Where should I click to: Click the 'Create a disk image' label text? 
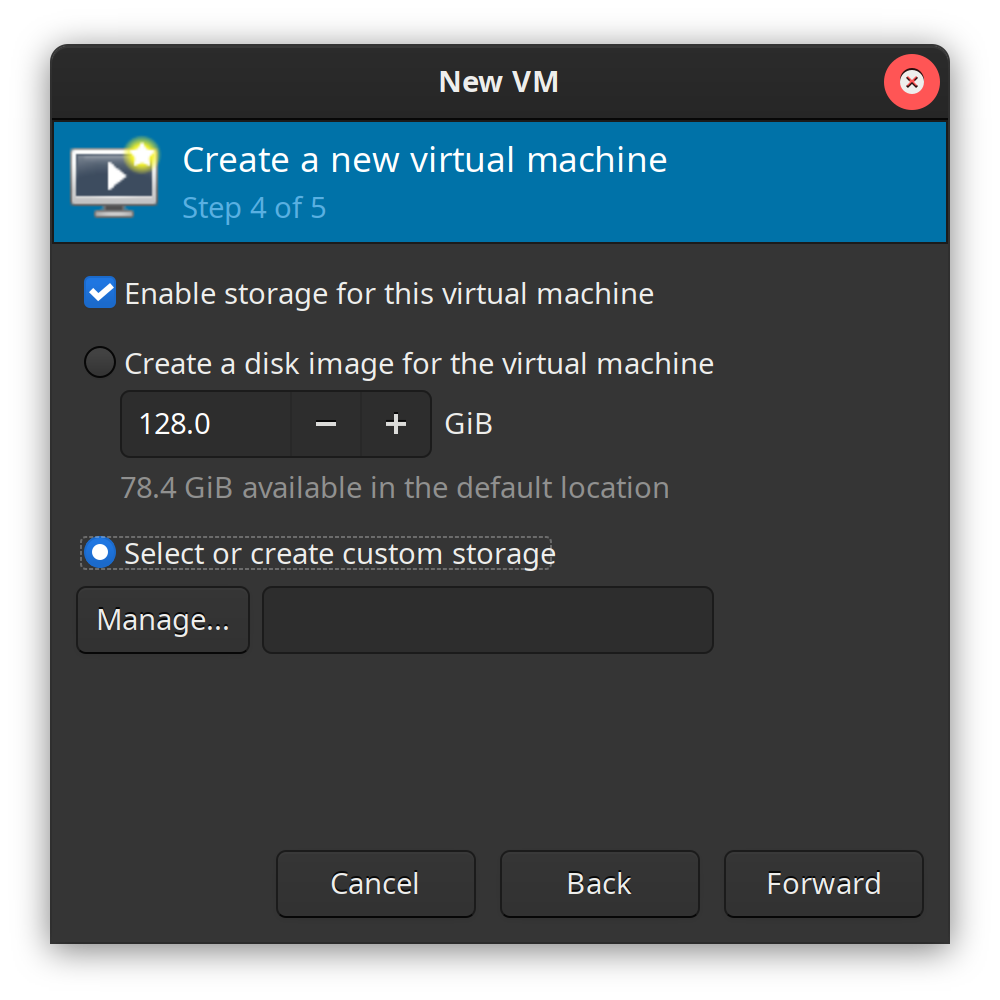pyautogui.click(x=419, y=363)
